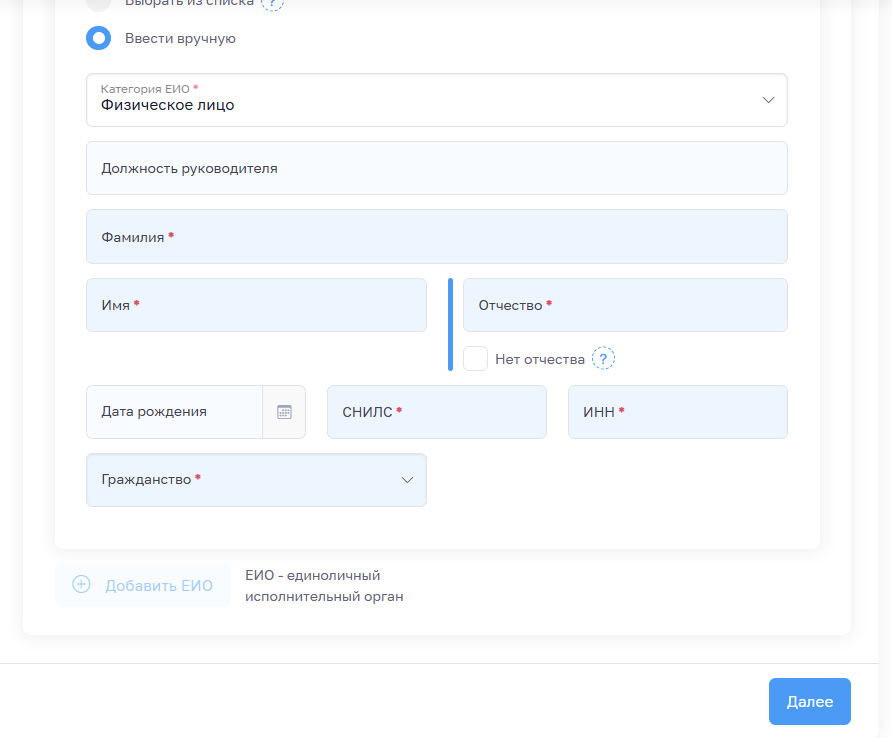Viewport: 892px width, 738px height.
Task: Click the help icon near Выбрать из списка
Action: point(272,3)
